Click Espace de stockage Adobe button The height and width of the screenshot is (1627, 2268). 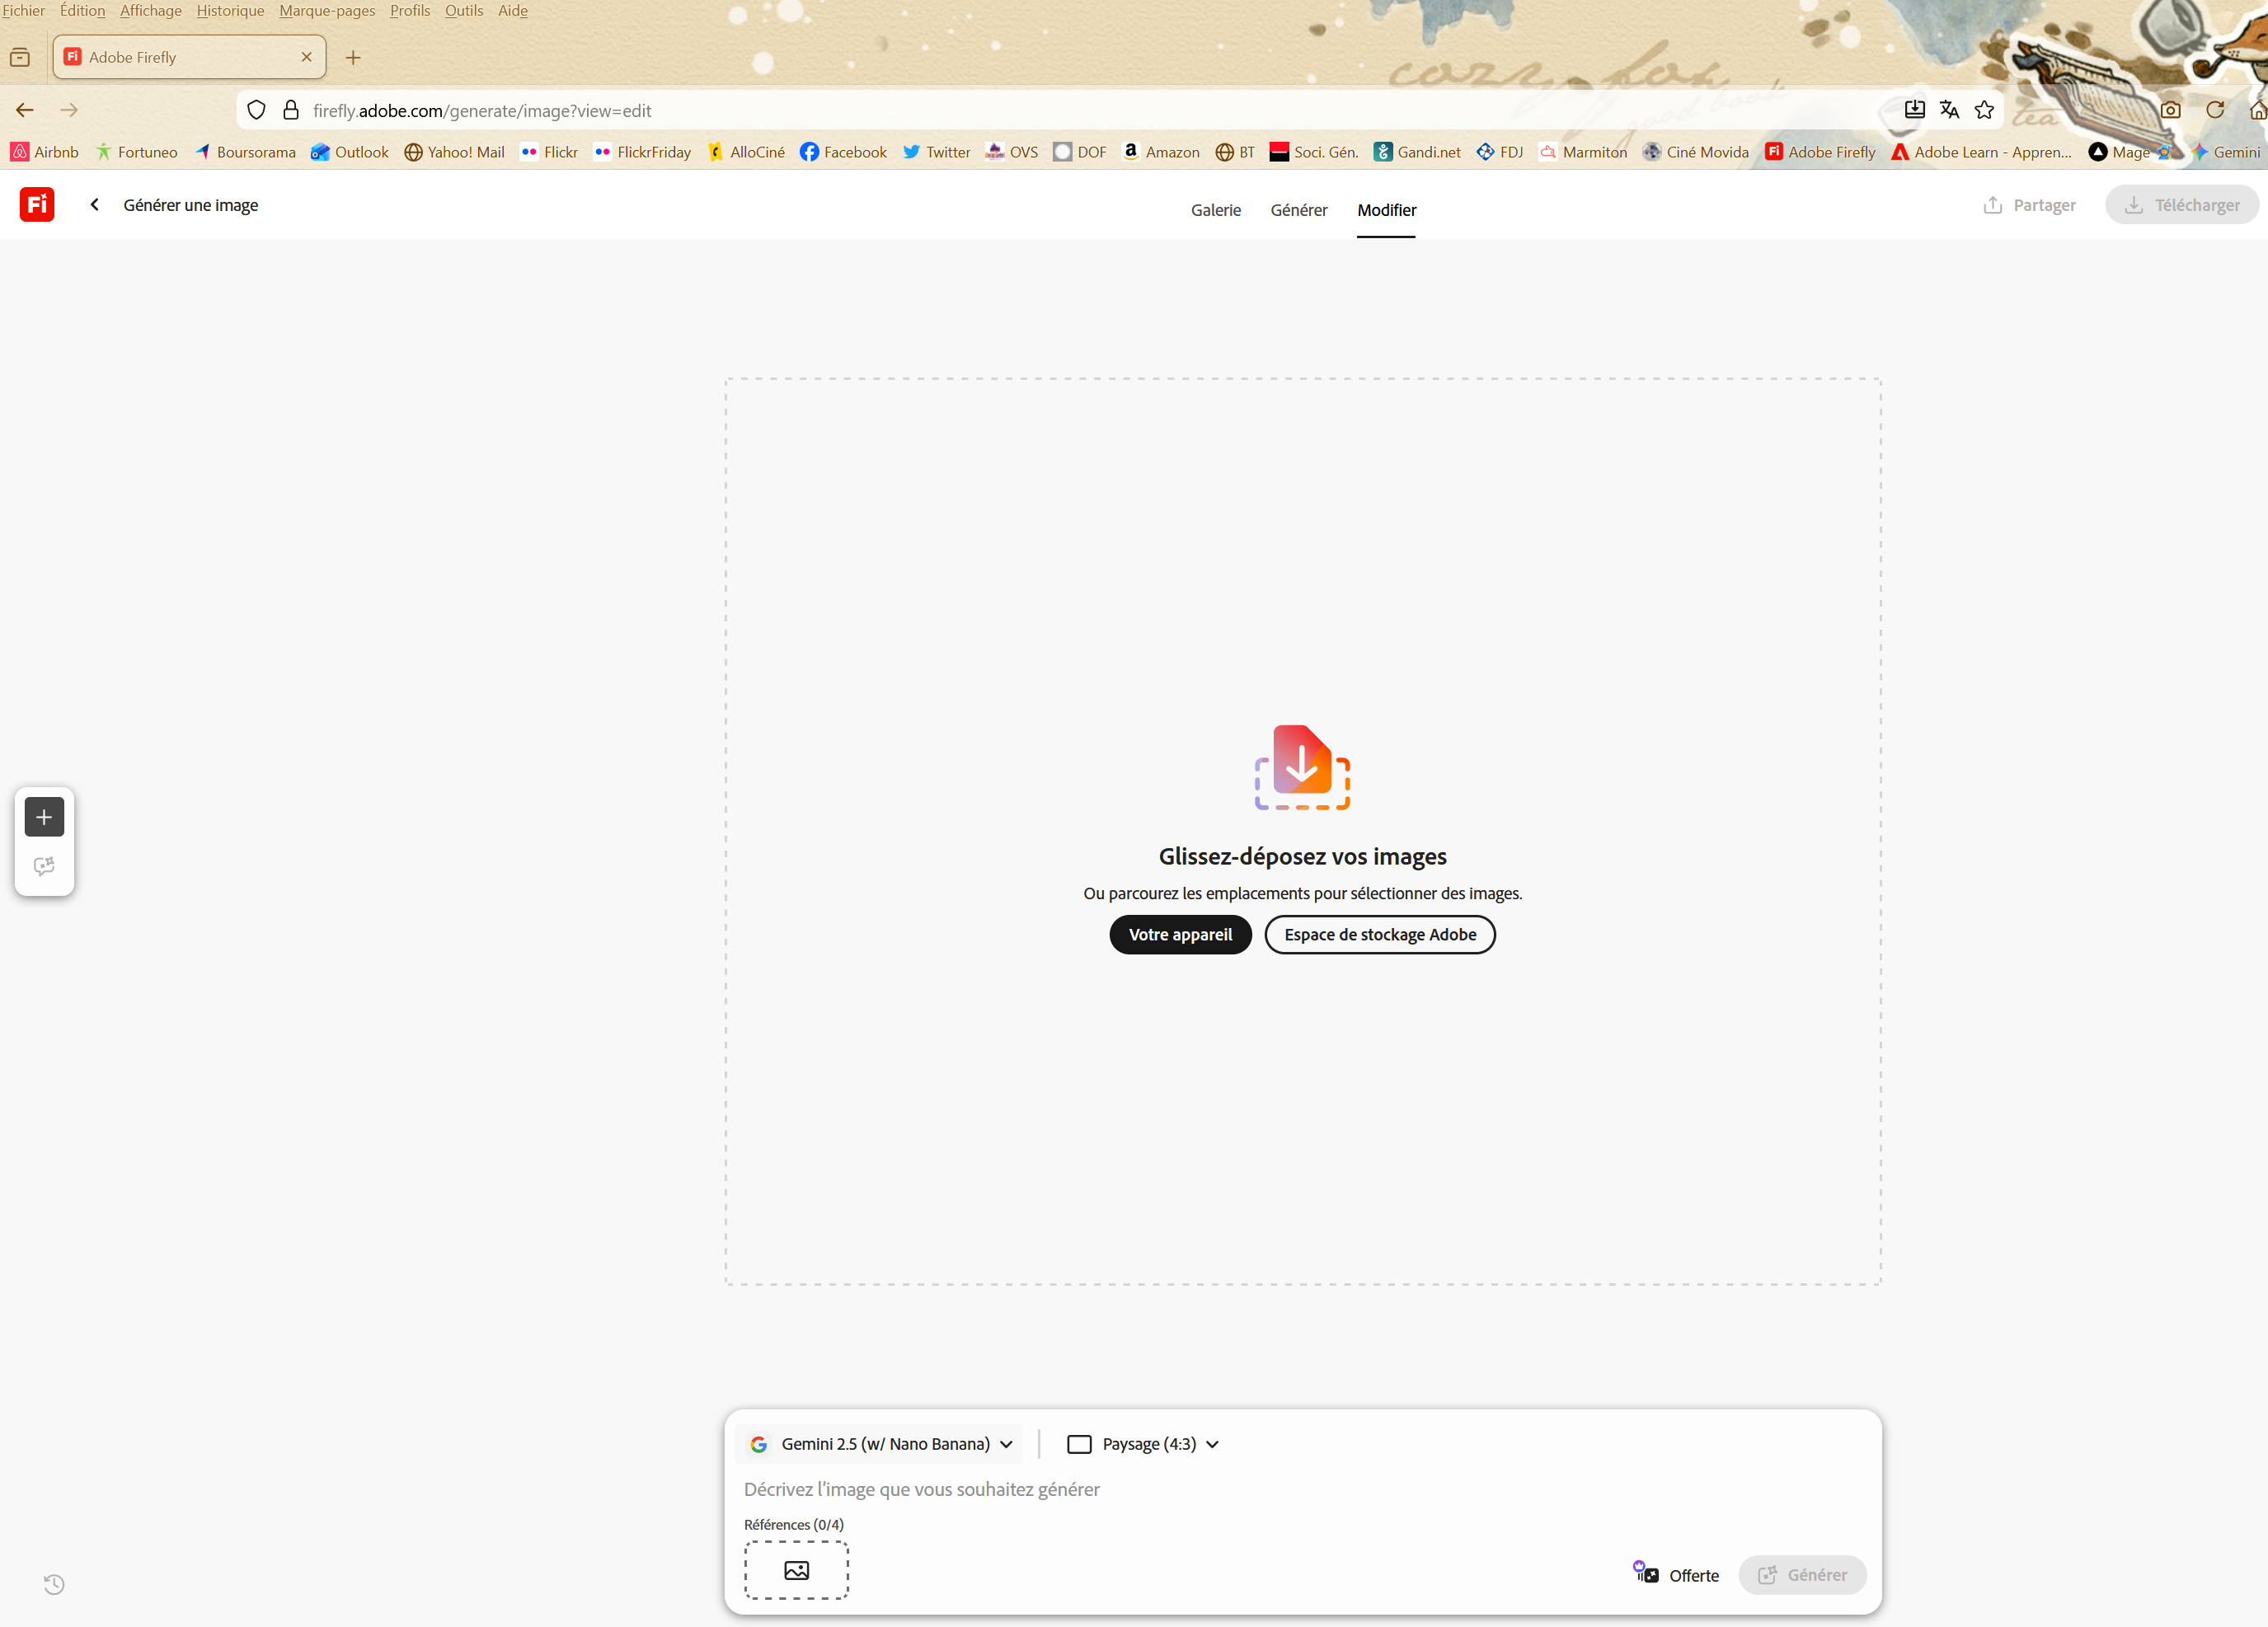[1379, 934]
